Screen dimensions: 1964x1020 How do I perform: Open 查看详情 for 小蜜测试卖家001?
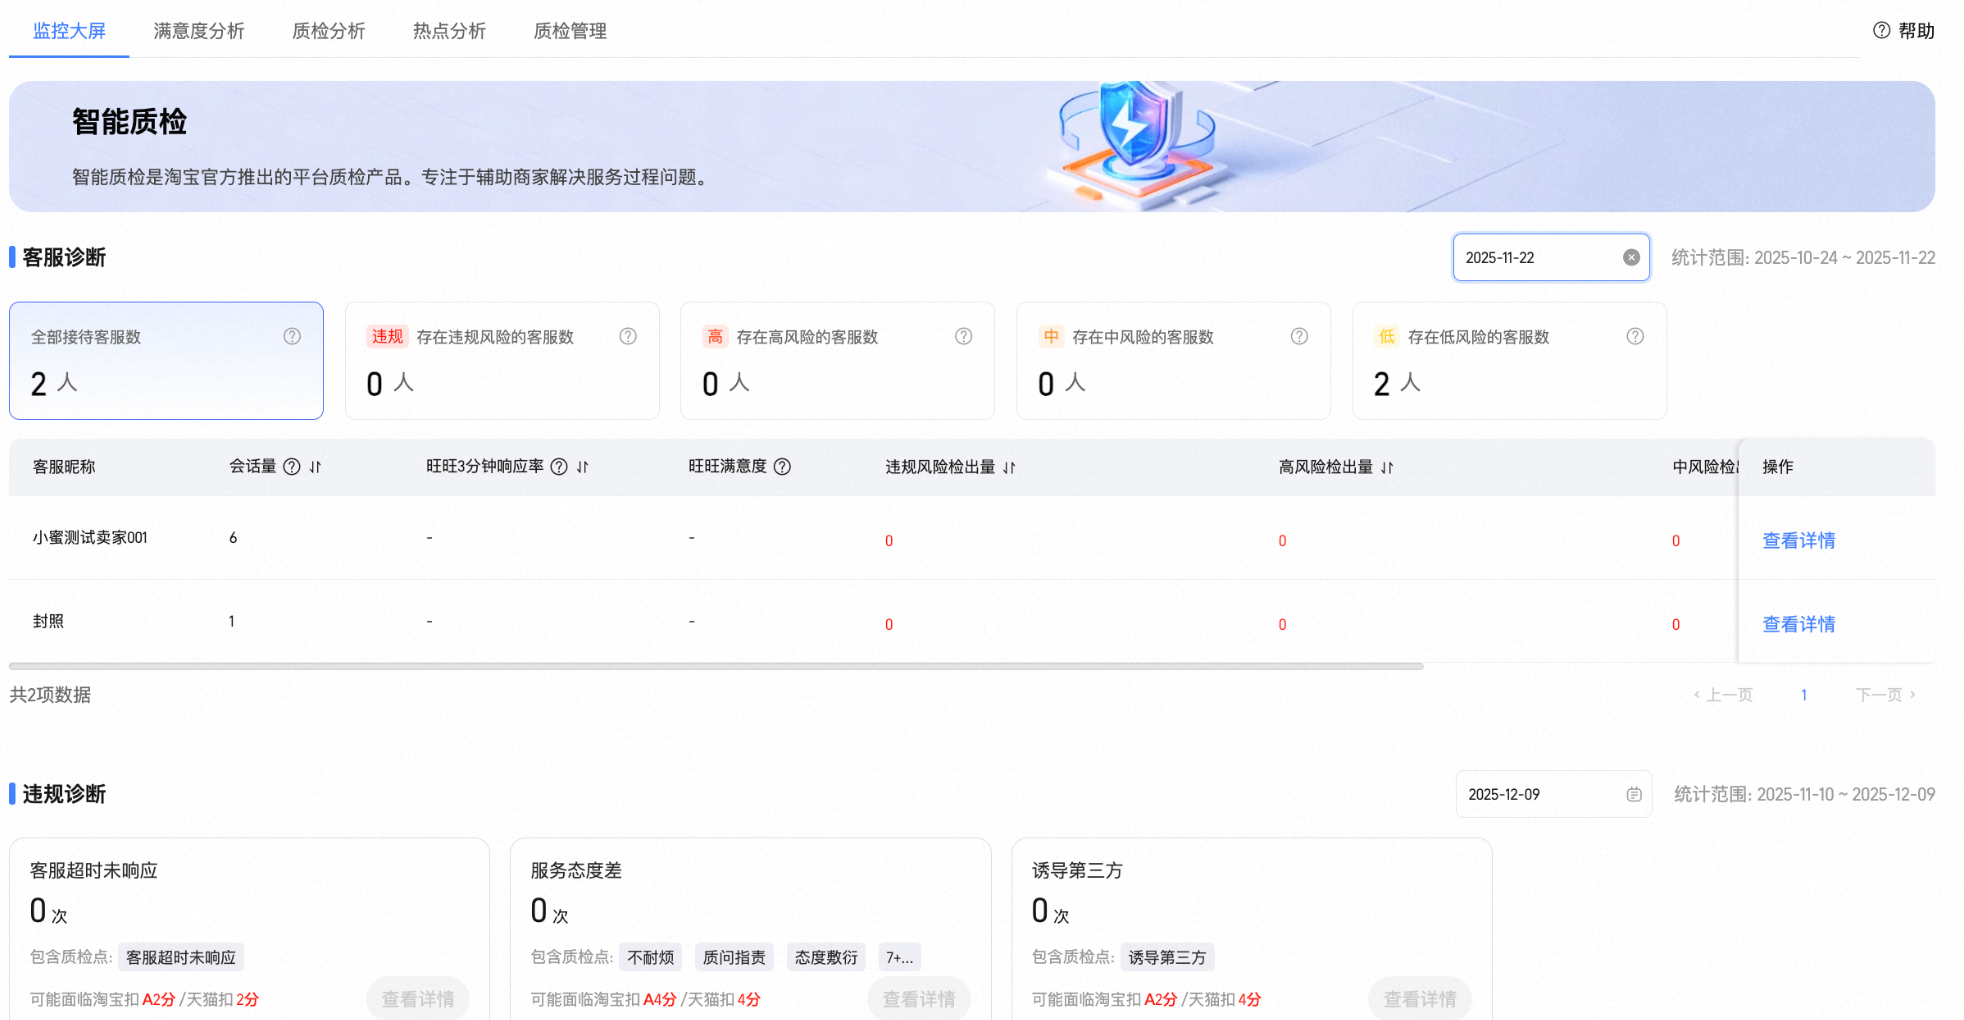point(1798,540)
